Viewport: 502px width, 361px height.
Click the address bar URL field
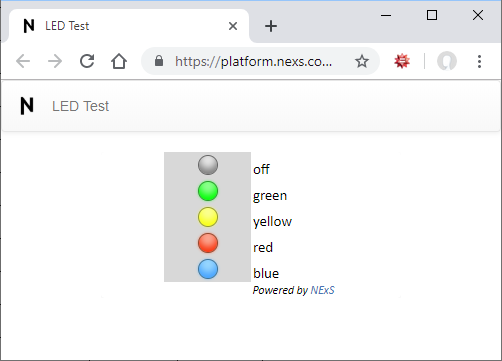(253, 61)
